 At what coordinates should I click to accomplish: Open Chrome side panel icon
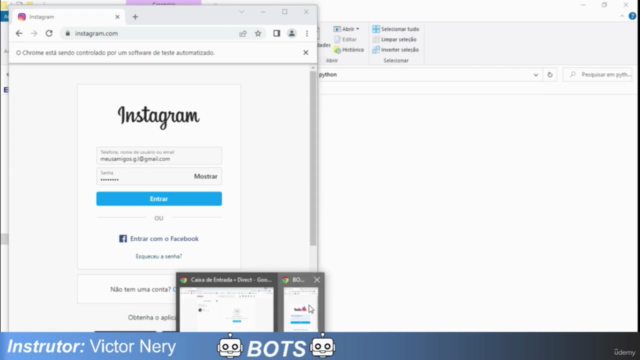276,33
